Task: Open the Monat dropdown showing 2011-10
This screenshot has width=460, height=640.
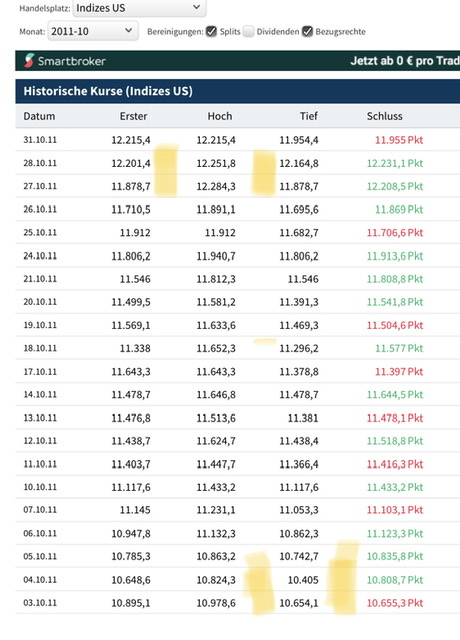Action: coord(93,31)
